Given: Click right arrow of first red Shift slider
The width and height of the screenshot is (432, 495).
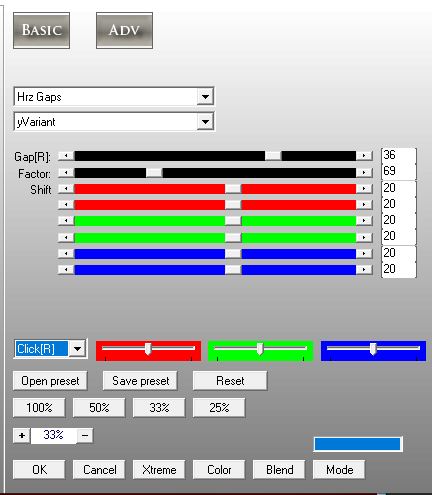Looking at the screenshot, I should [x=364, y=189].
